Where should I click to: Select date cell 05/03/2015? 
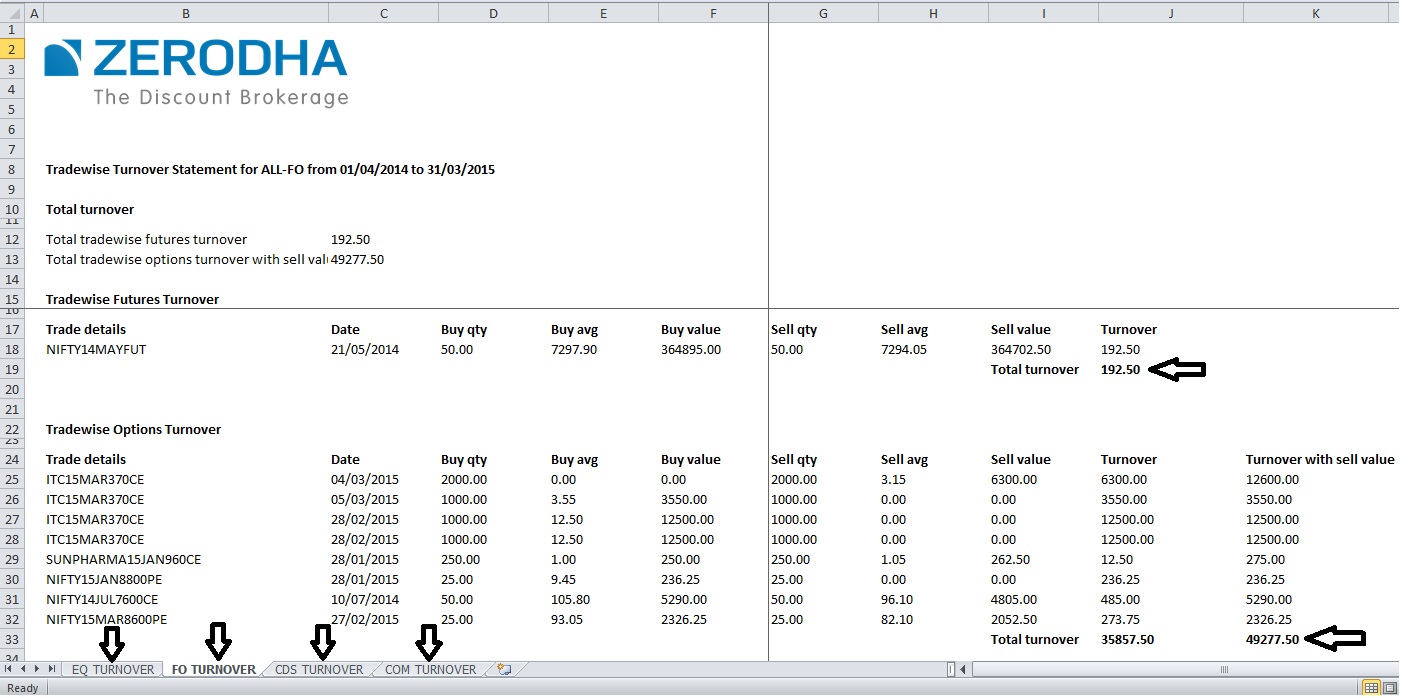coord(364,499)
